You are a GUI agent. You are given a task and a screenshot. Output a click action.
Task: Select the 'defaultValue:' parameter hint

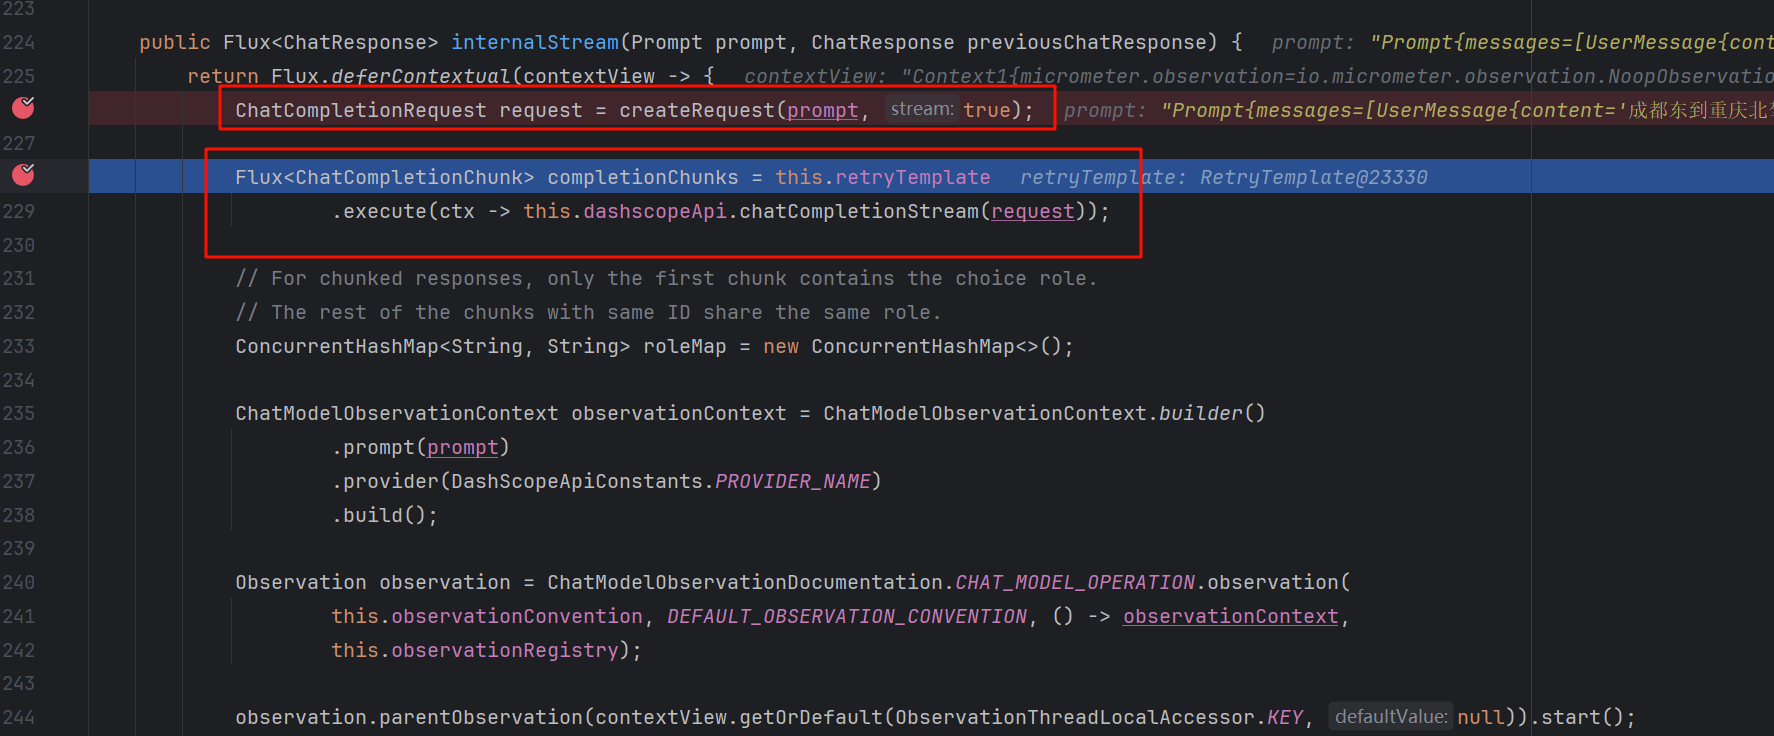1391,716
